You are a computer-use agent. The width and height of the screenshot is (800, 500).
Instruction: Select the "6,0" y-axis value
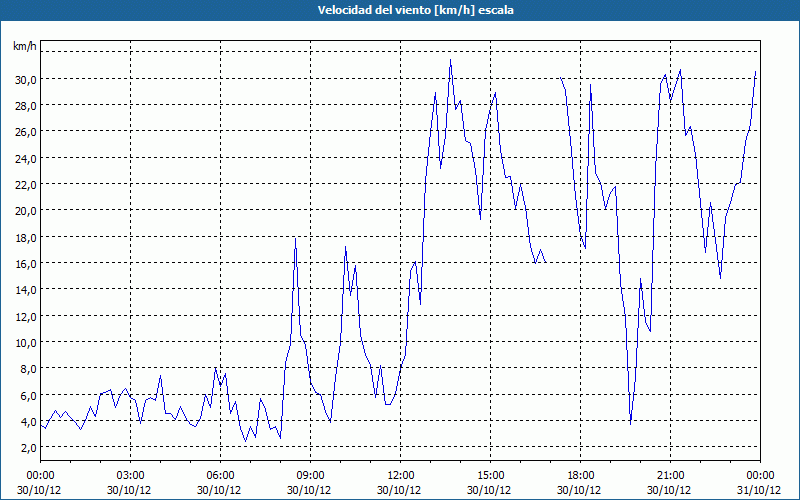click(27, 395)
